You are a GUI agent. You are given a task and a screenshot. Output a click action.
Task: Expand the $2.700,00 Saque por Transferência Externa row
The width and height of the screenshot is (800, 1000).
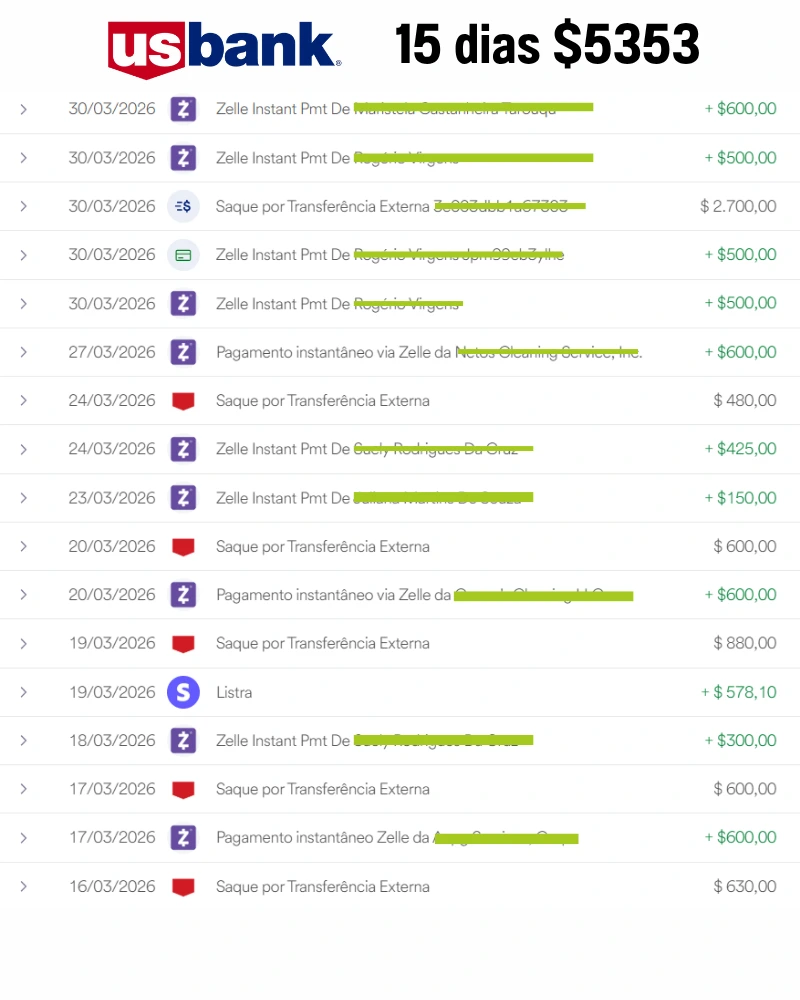point(24,206)
